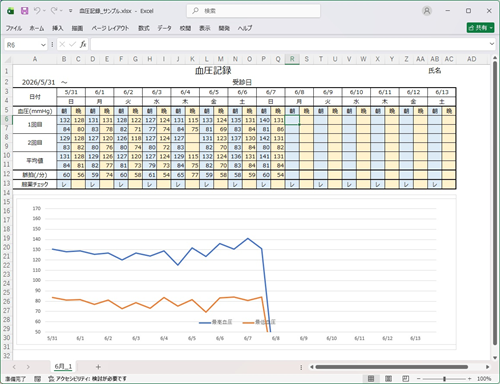Viewport: 500px width, 384px height.
Task: Click the 血圧記録 title cell
Action: 213,70
